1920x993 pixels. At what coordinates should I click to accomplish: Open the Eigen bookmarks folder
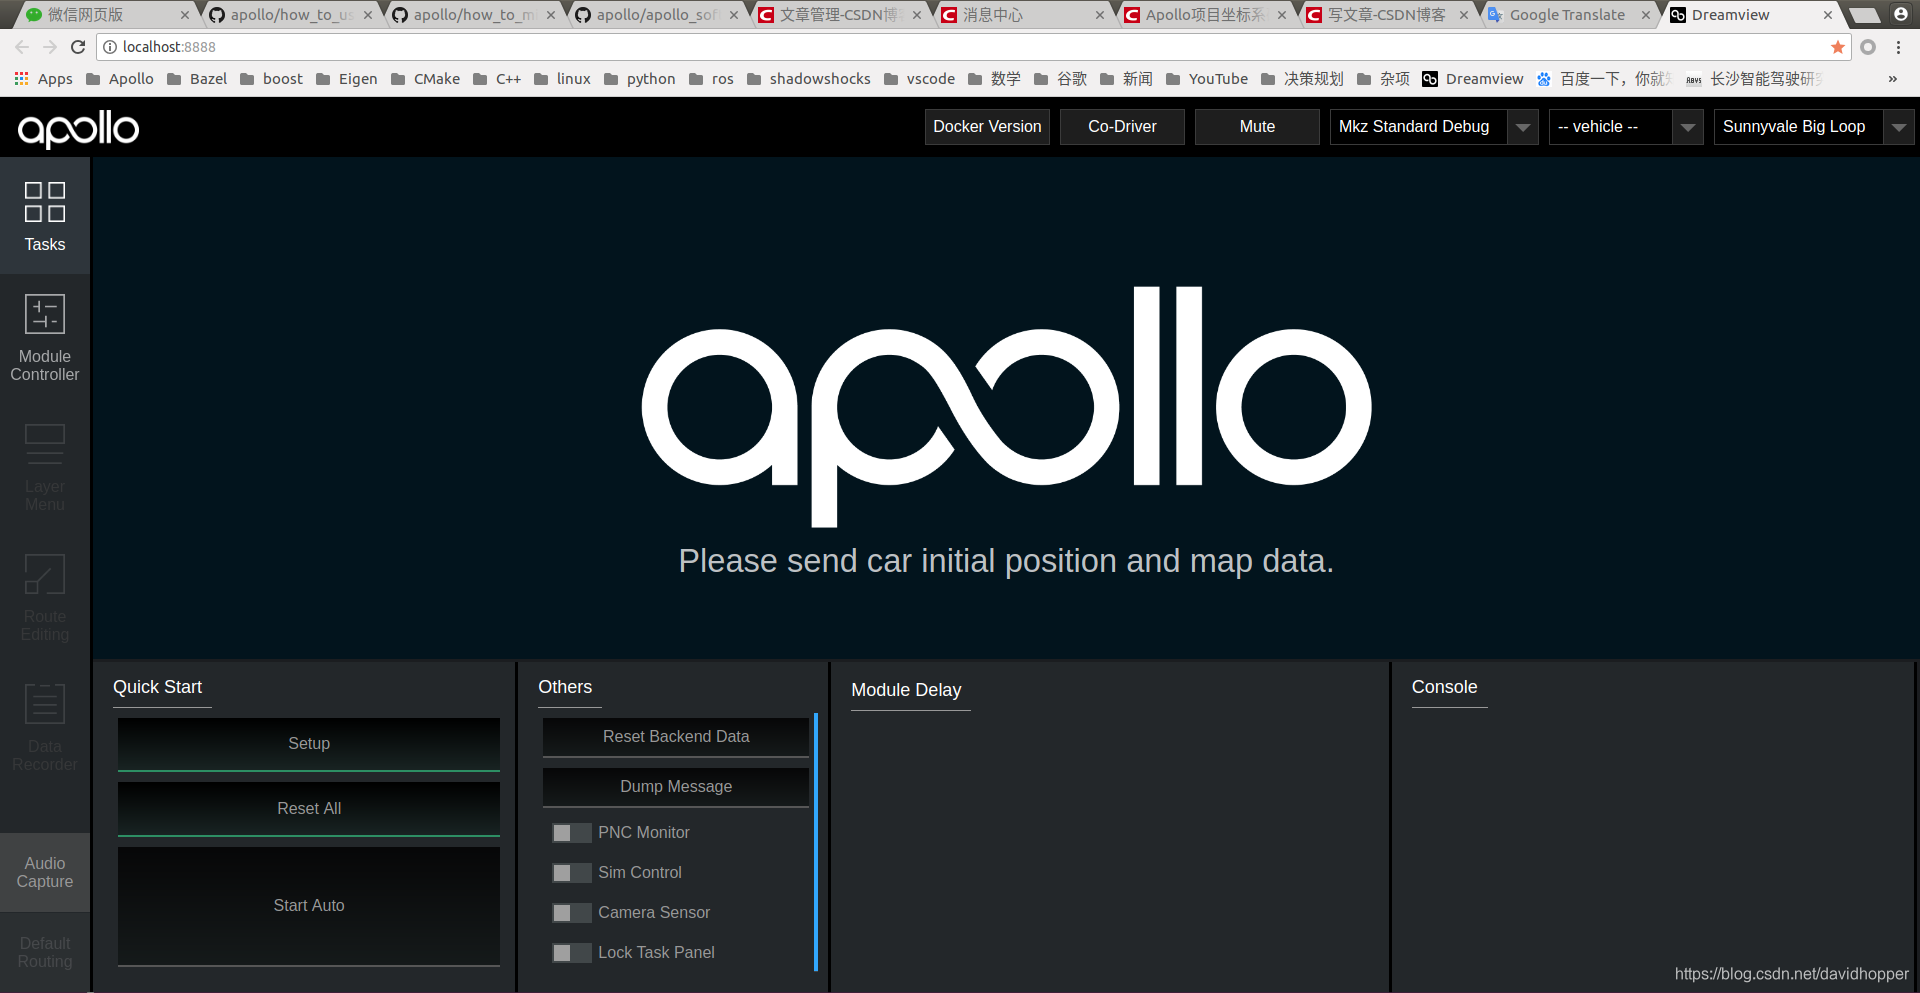pyautogui.click(x=346, y=79)
